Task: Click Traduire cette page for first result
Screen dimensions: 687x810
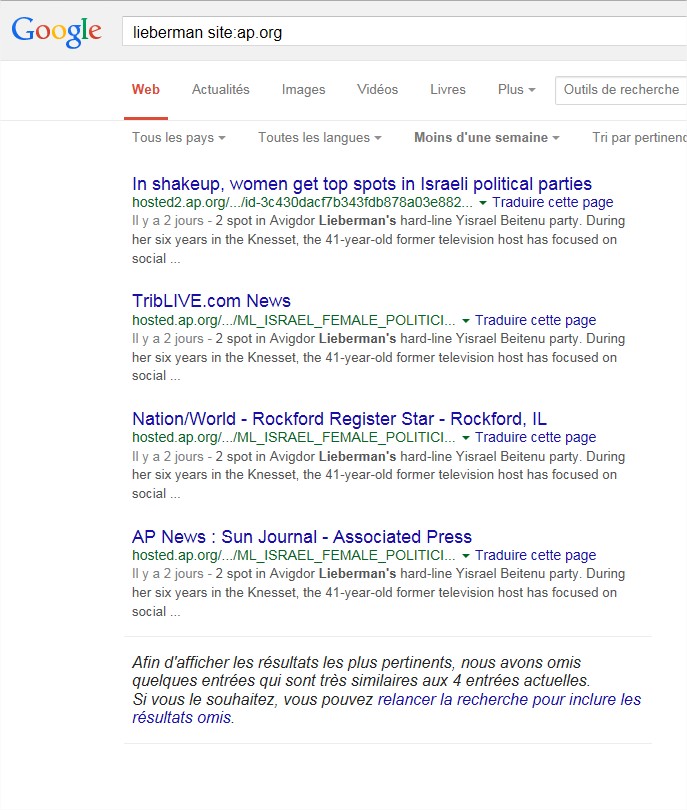Action: pos(553,202)
